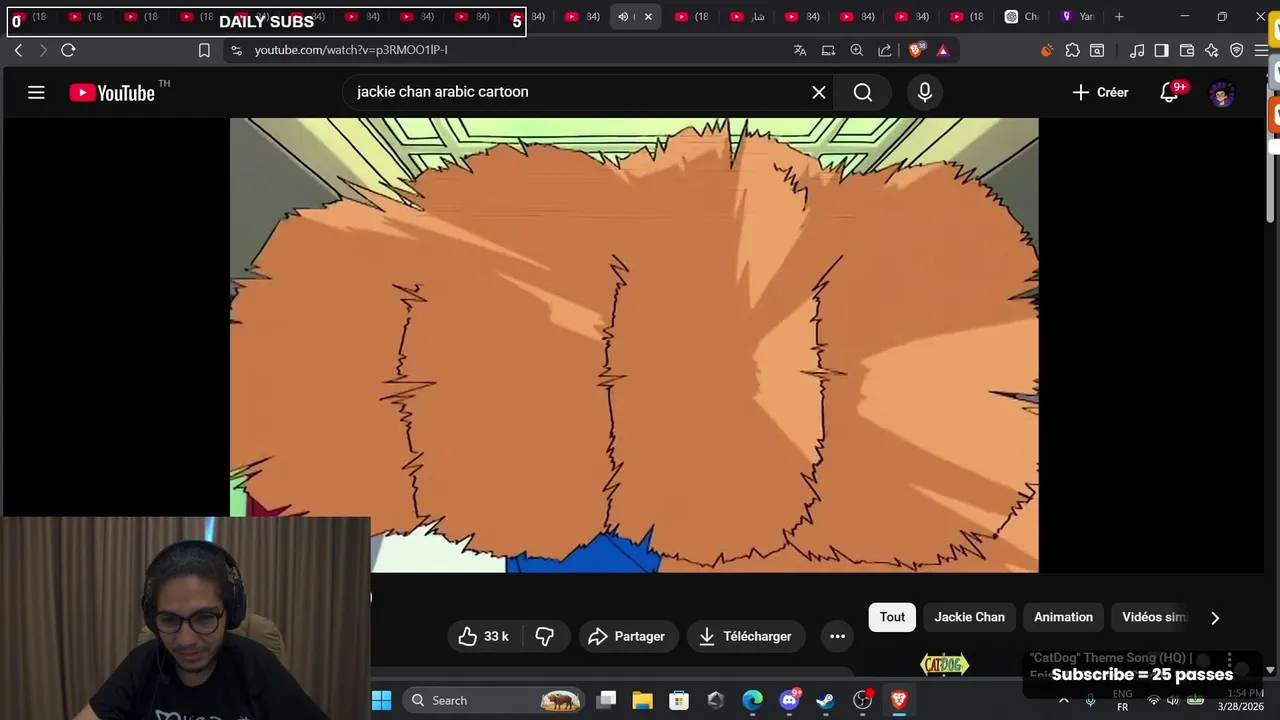This screenshot has width=1280, height=720.
Task: Like the video (33 k)
Action: click(x=484, y=636)
